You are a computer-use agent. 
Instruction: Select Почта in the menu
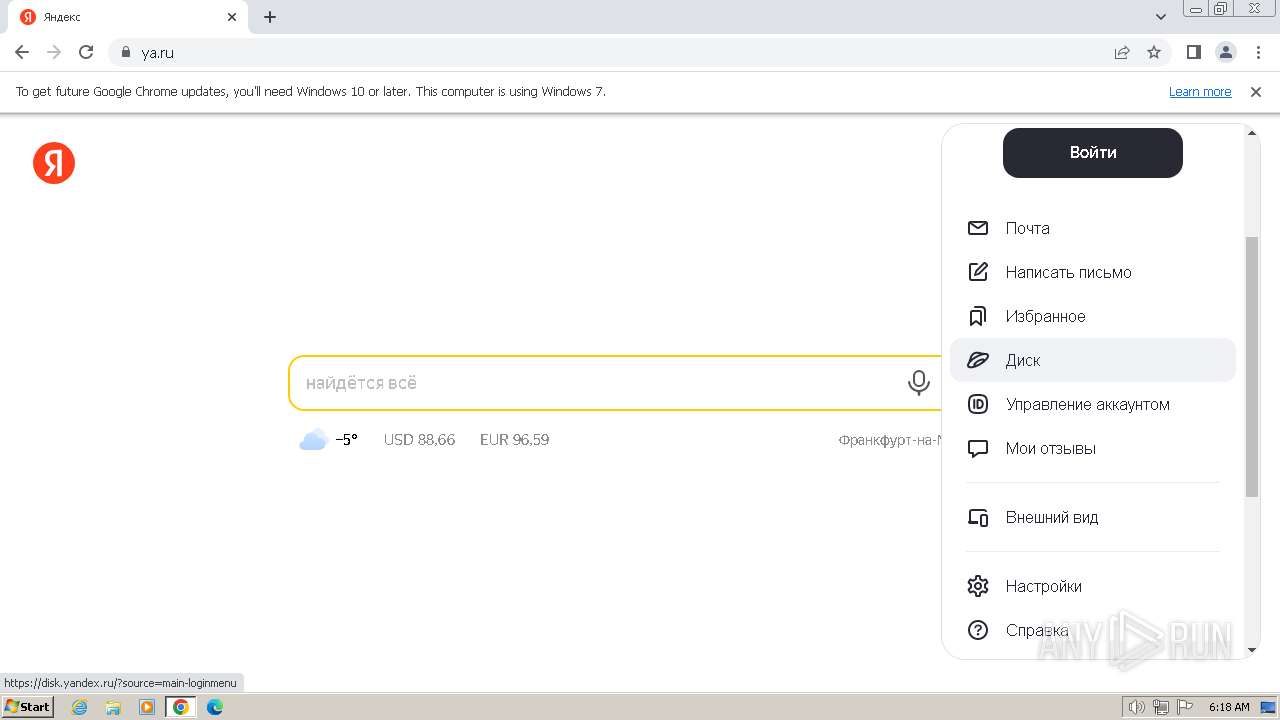(1093, 228)
